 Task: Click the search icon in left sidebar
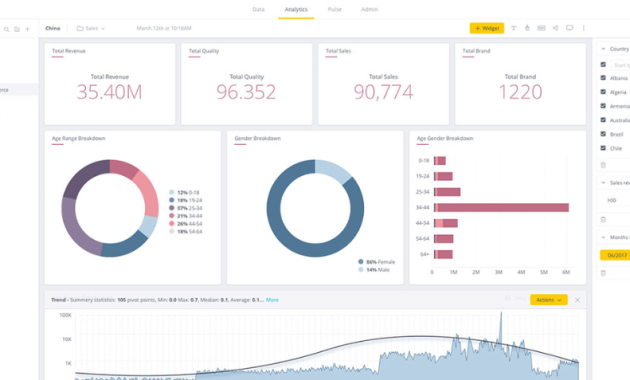(x=6, y=29)
